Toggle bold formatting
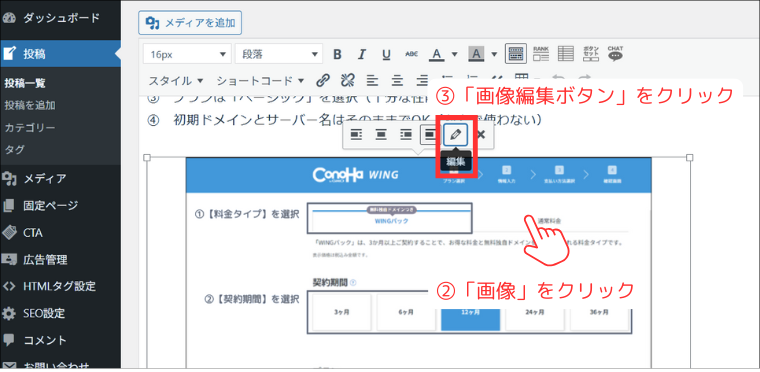Image resolution: width=760 pixels, height=372 pixels. [338, 54]
